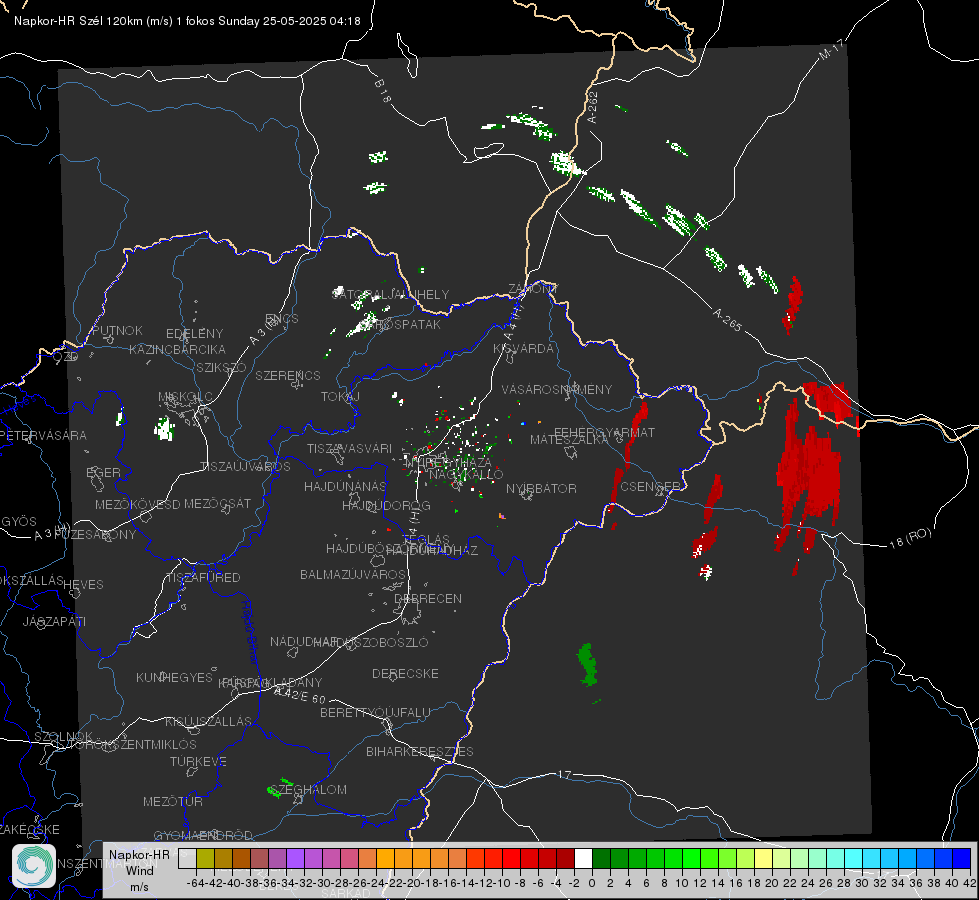Click the DERECSKE town label
This screenshot has height=900, width=979.
pos(405,673)
